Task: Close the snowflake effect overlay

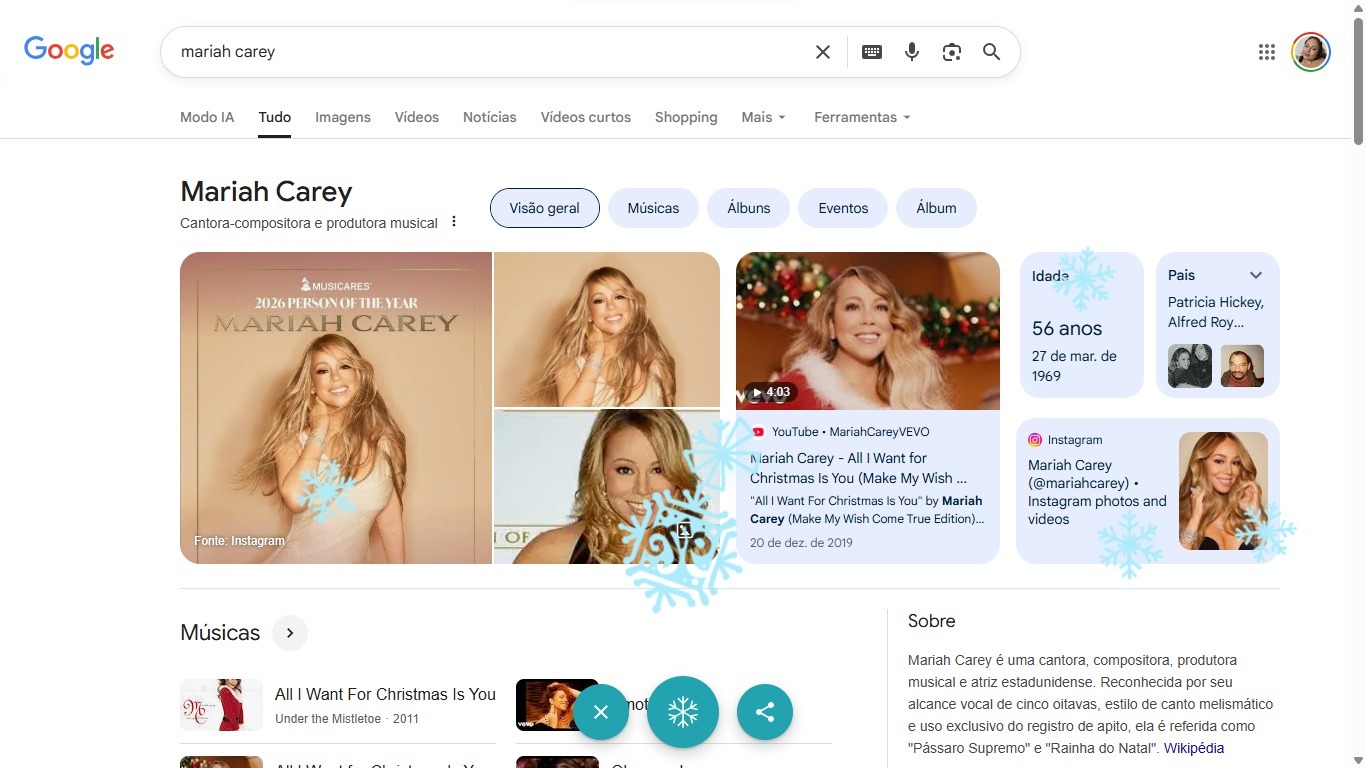Action: pos(601,712)
